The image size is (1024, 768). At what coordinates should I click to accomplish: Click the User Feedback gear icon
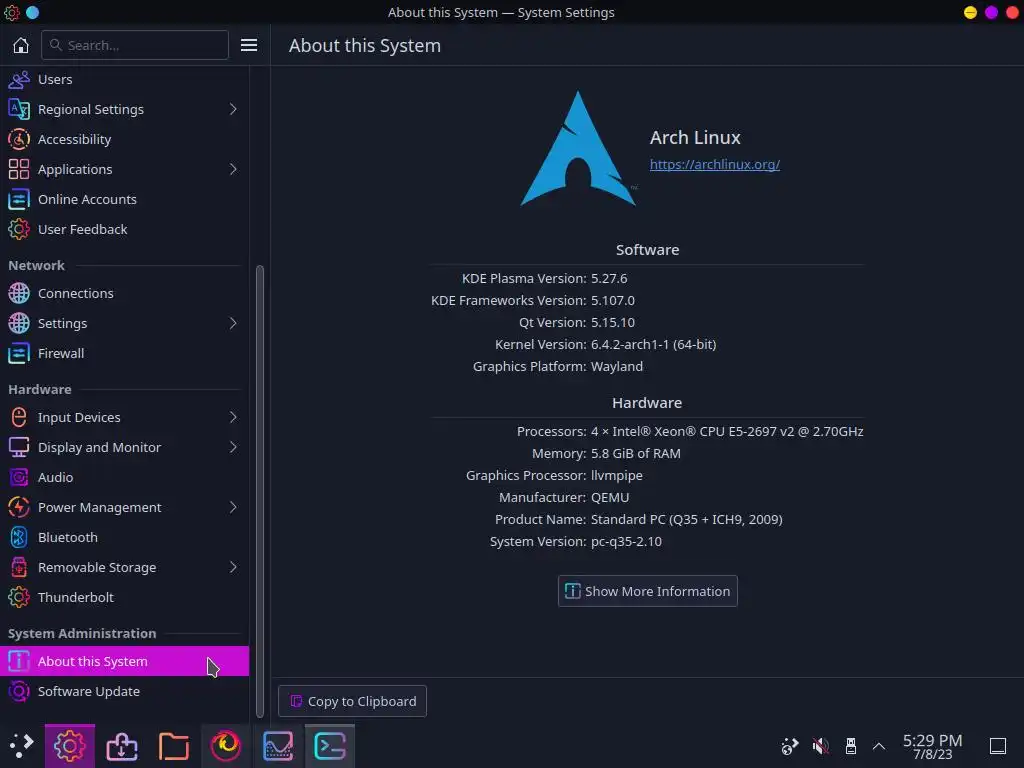click(x=19, y=229)
